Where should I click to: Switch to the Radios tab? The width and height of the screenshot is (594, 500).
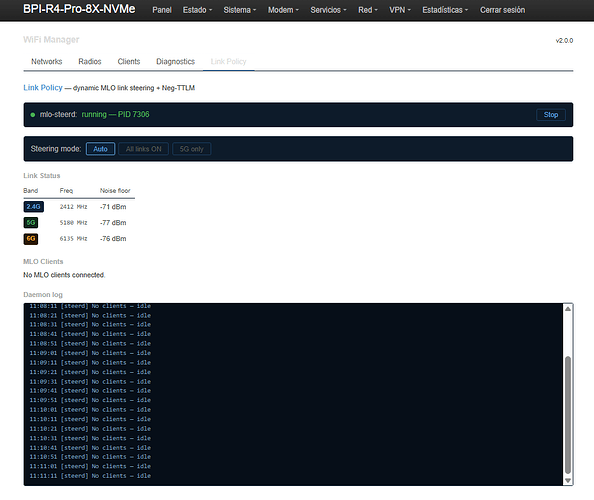[90, 61]
